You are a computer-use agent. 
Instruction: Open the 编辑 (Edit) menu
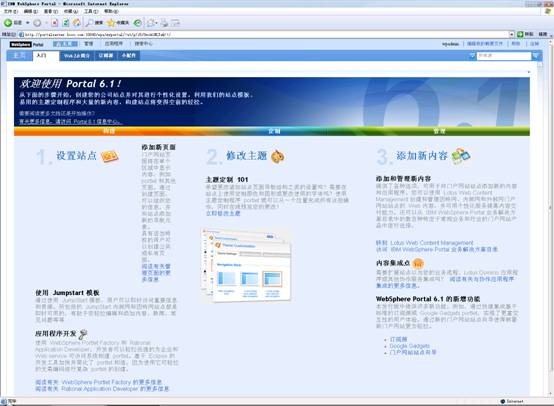[30, 11]
